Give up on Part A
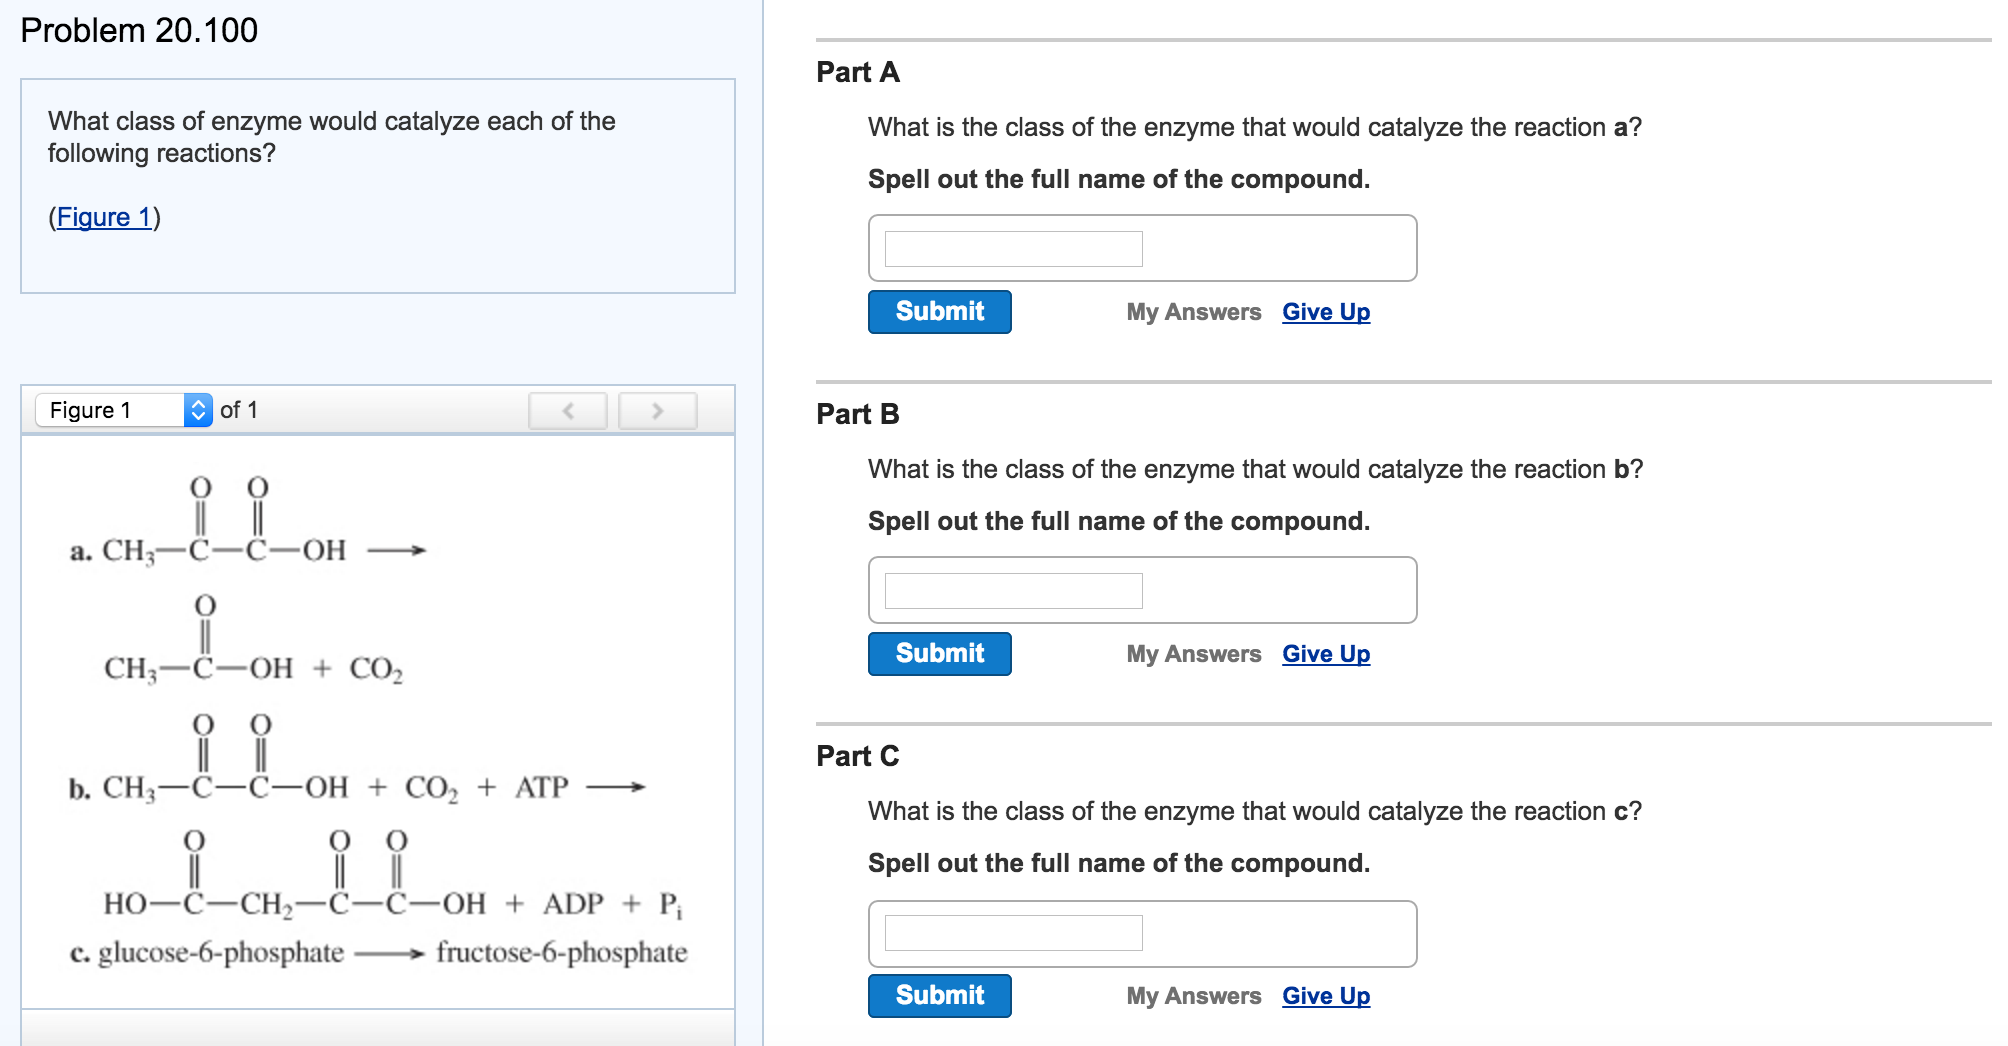2008x1046 pixels. [1326, 312]
